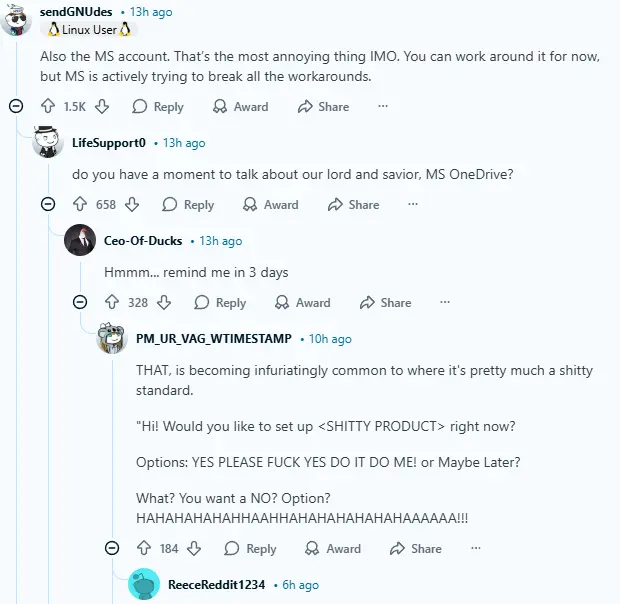Collapse Ceo-Of-Ducks's reply thread
Viewport: 620px width, 604px height.
click(x=80, y=302)
